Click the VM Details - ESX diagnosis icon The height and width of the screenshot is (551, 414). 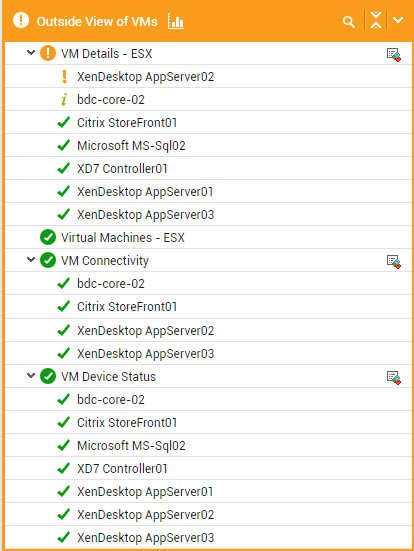[394, 55]
